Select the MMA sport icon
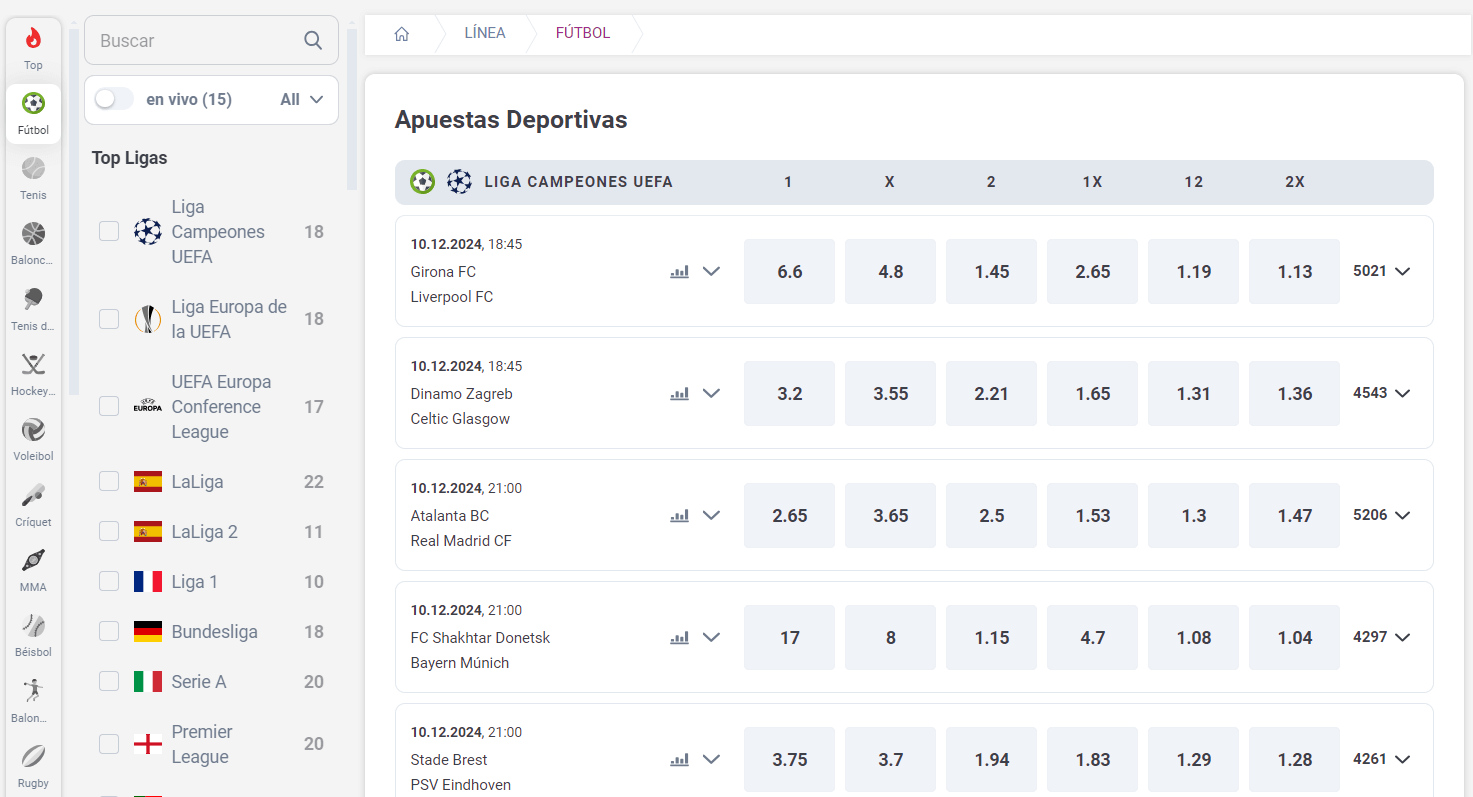The height and width of the screenshot is (797, 1473). click(33, 561)
